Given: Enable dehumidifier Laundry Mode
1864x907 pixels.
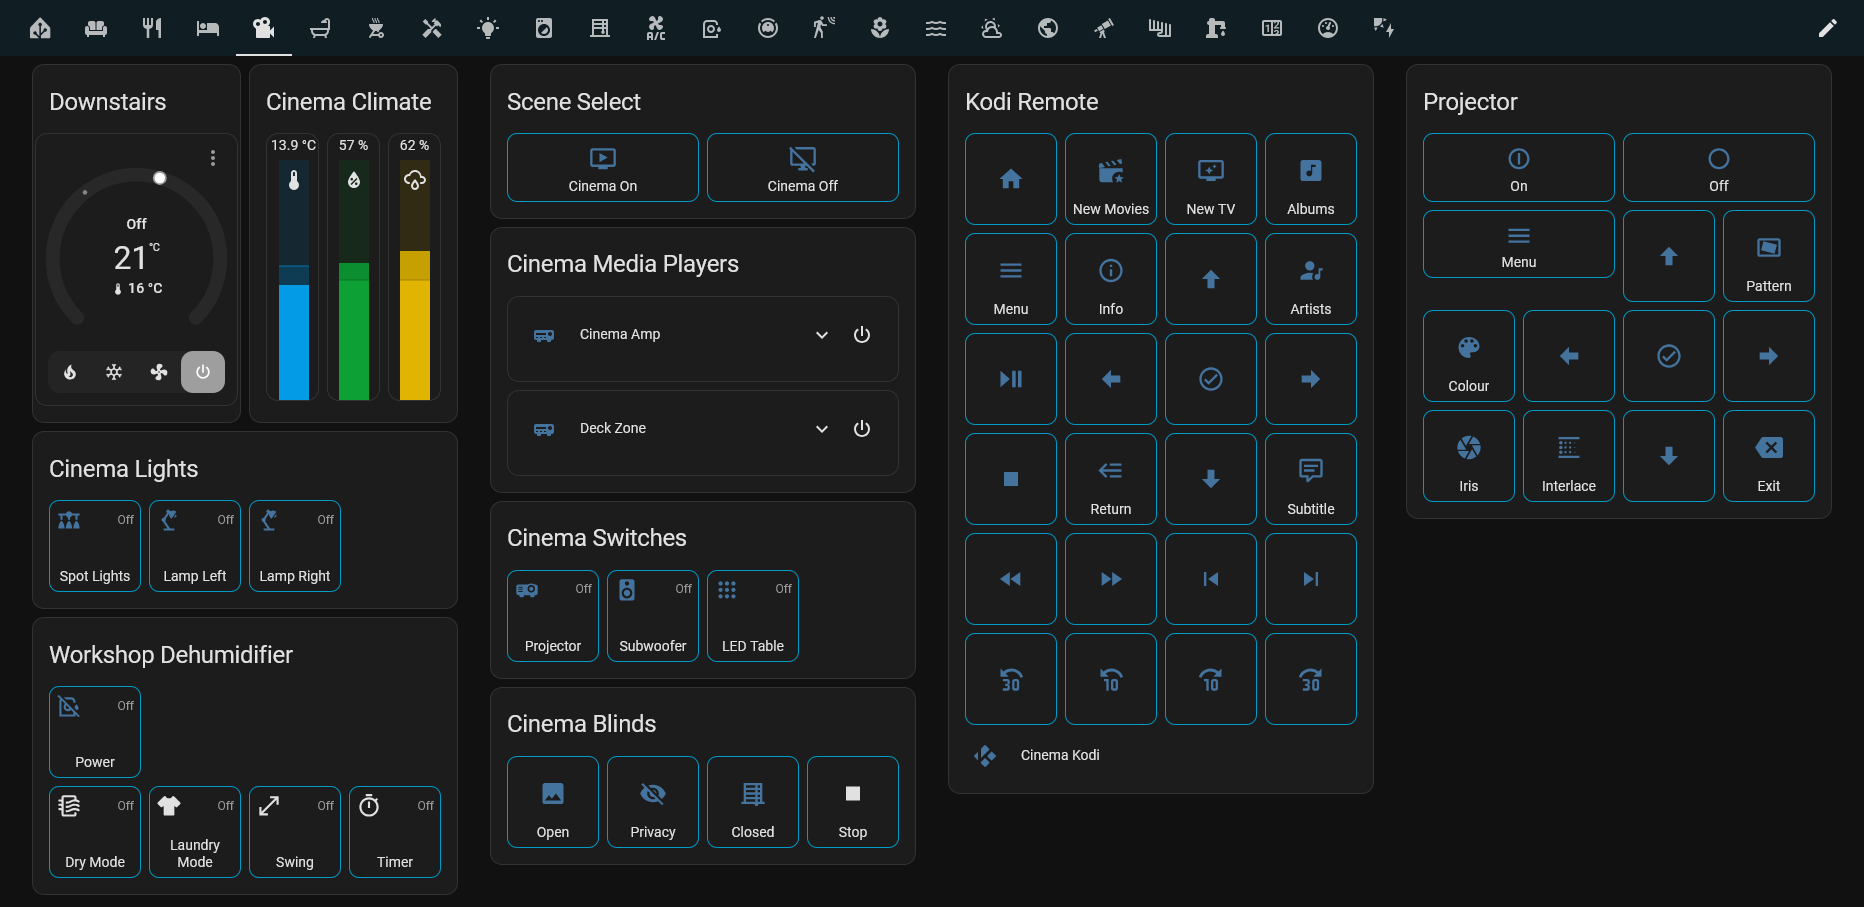Looking at the screenshot, I should click(x=195, y=832).
